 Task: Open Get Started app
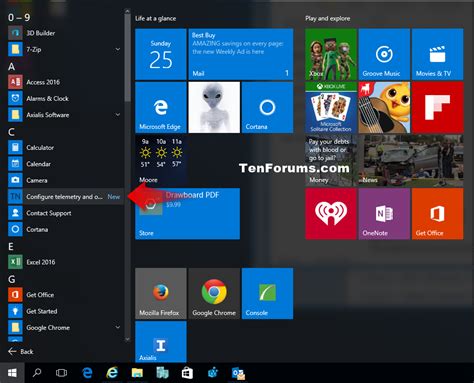click(65, 311)
